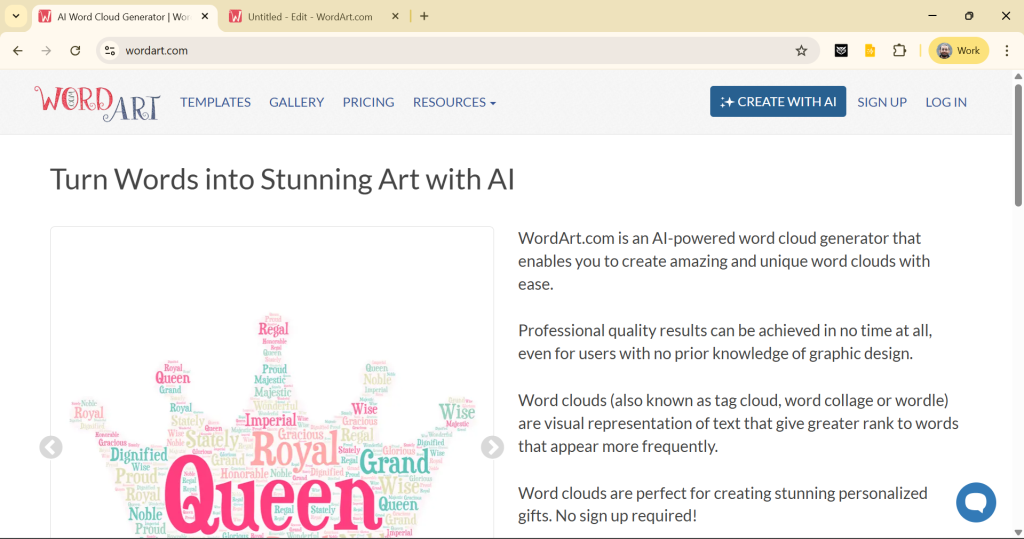This screenshot has width=1024, height=539.
Task: Expand the Resources dropdown menu
Action: [x=454, y=102]
